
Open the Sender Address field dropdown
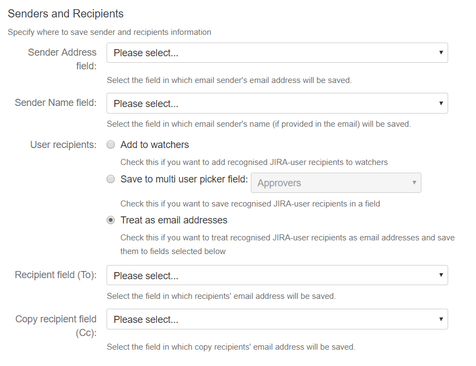277,53
